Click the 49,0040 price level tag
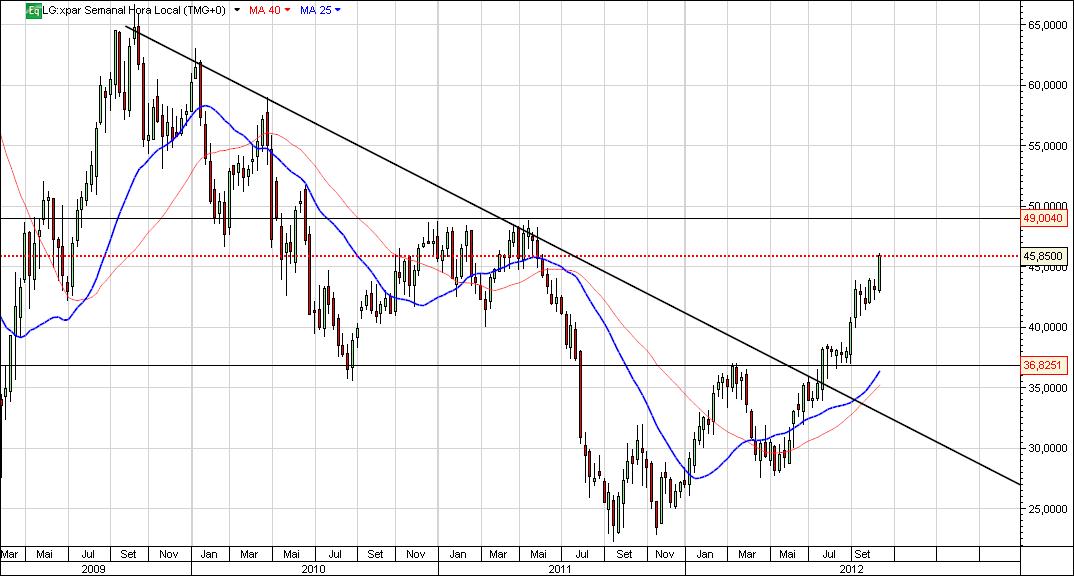The image size is (1074, 576). click(x=1044, y=218)
